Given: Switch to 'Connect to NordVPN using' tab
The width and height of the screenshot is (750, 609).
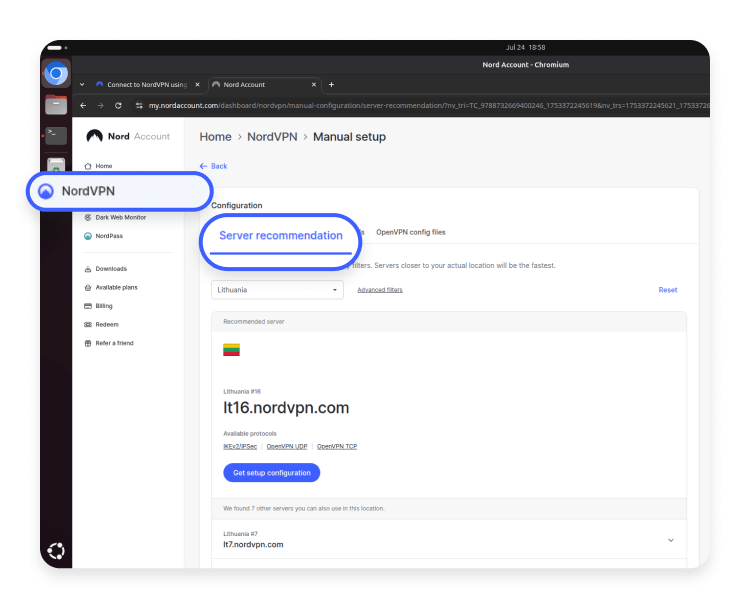Looking at the screenshot, I should pyautogui.click(x=147, y=85).
